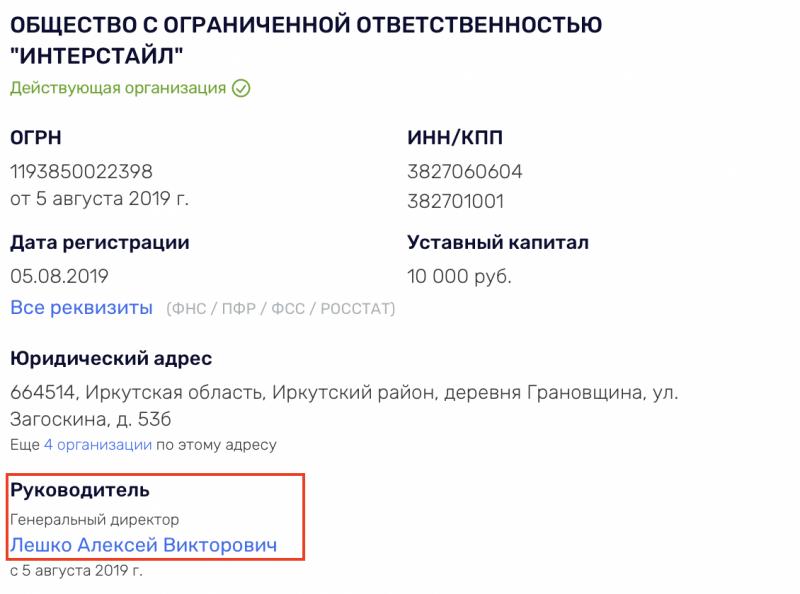Select the КПП value 382701001
Screen dimensions: 800x594
pos(456,201)
